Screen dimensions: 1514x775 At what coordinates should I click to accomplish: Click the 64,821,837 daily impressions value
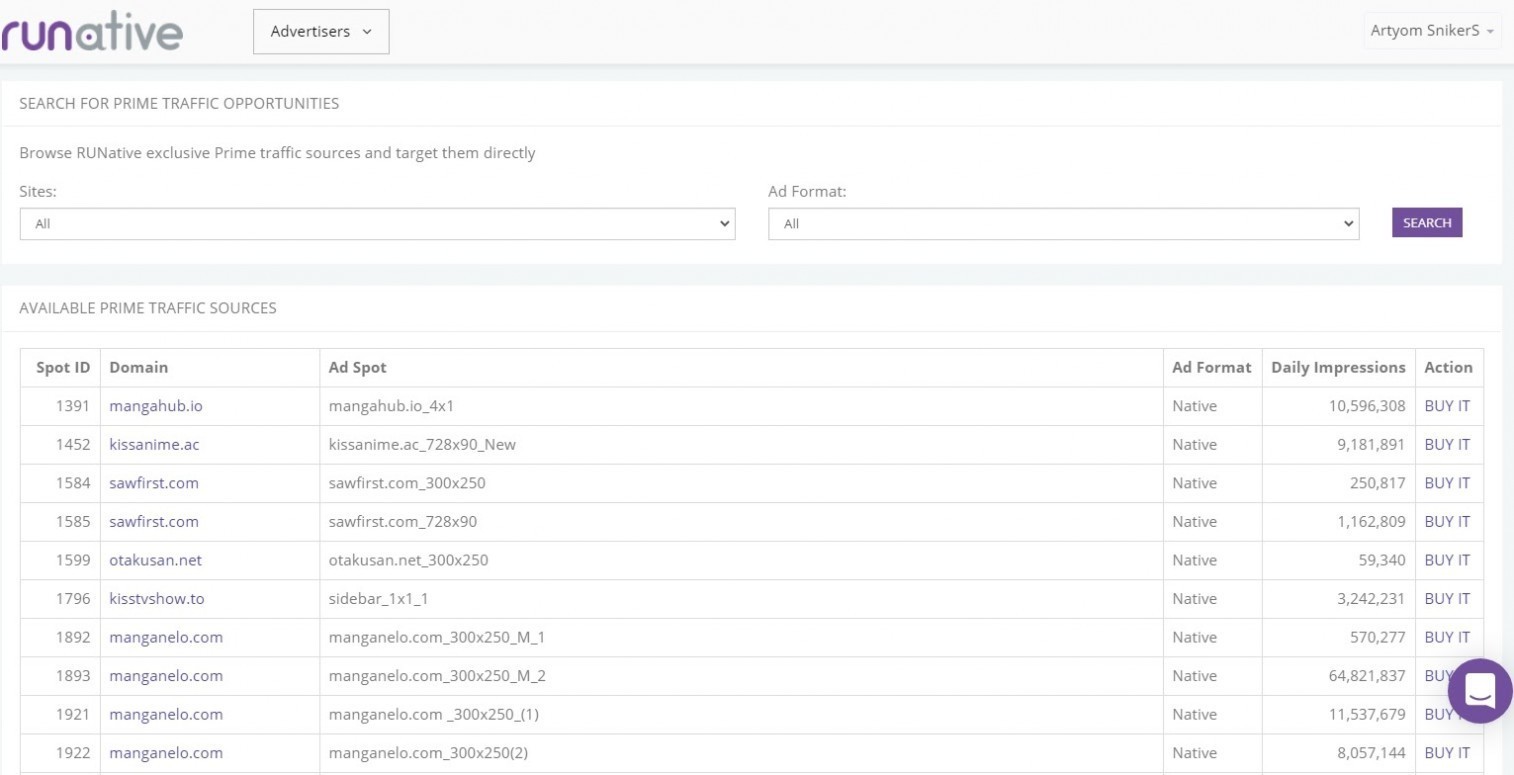point(1367,676)
